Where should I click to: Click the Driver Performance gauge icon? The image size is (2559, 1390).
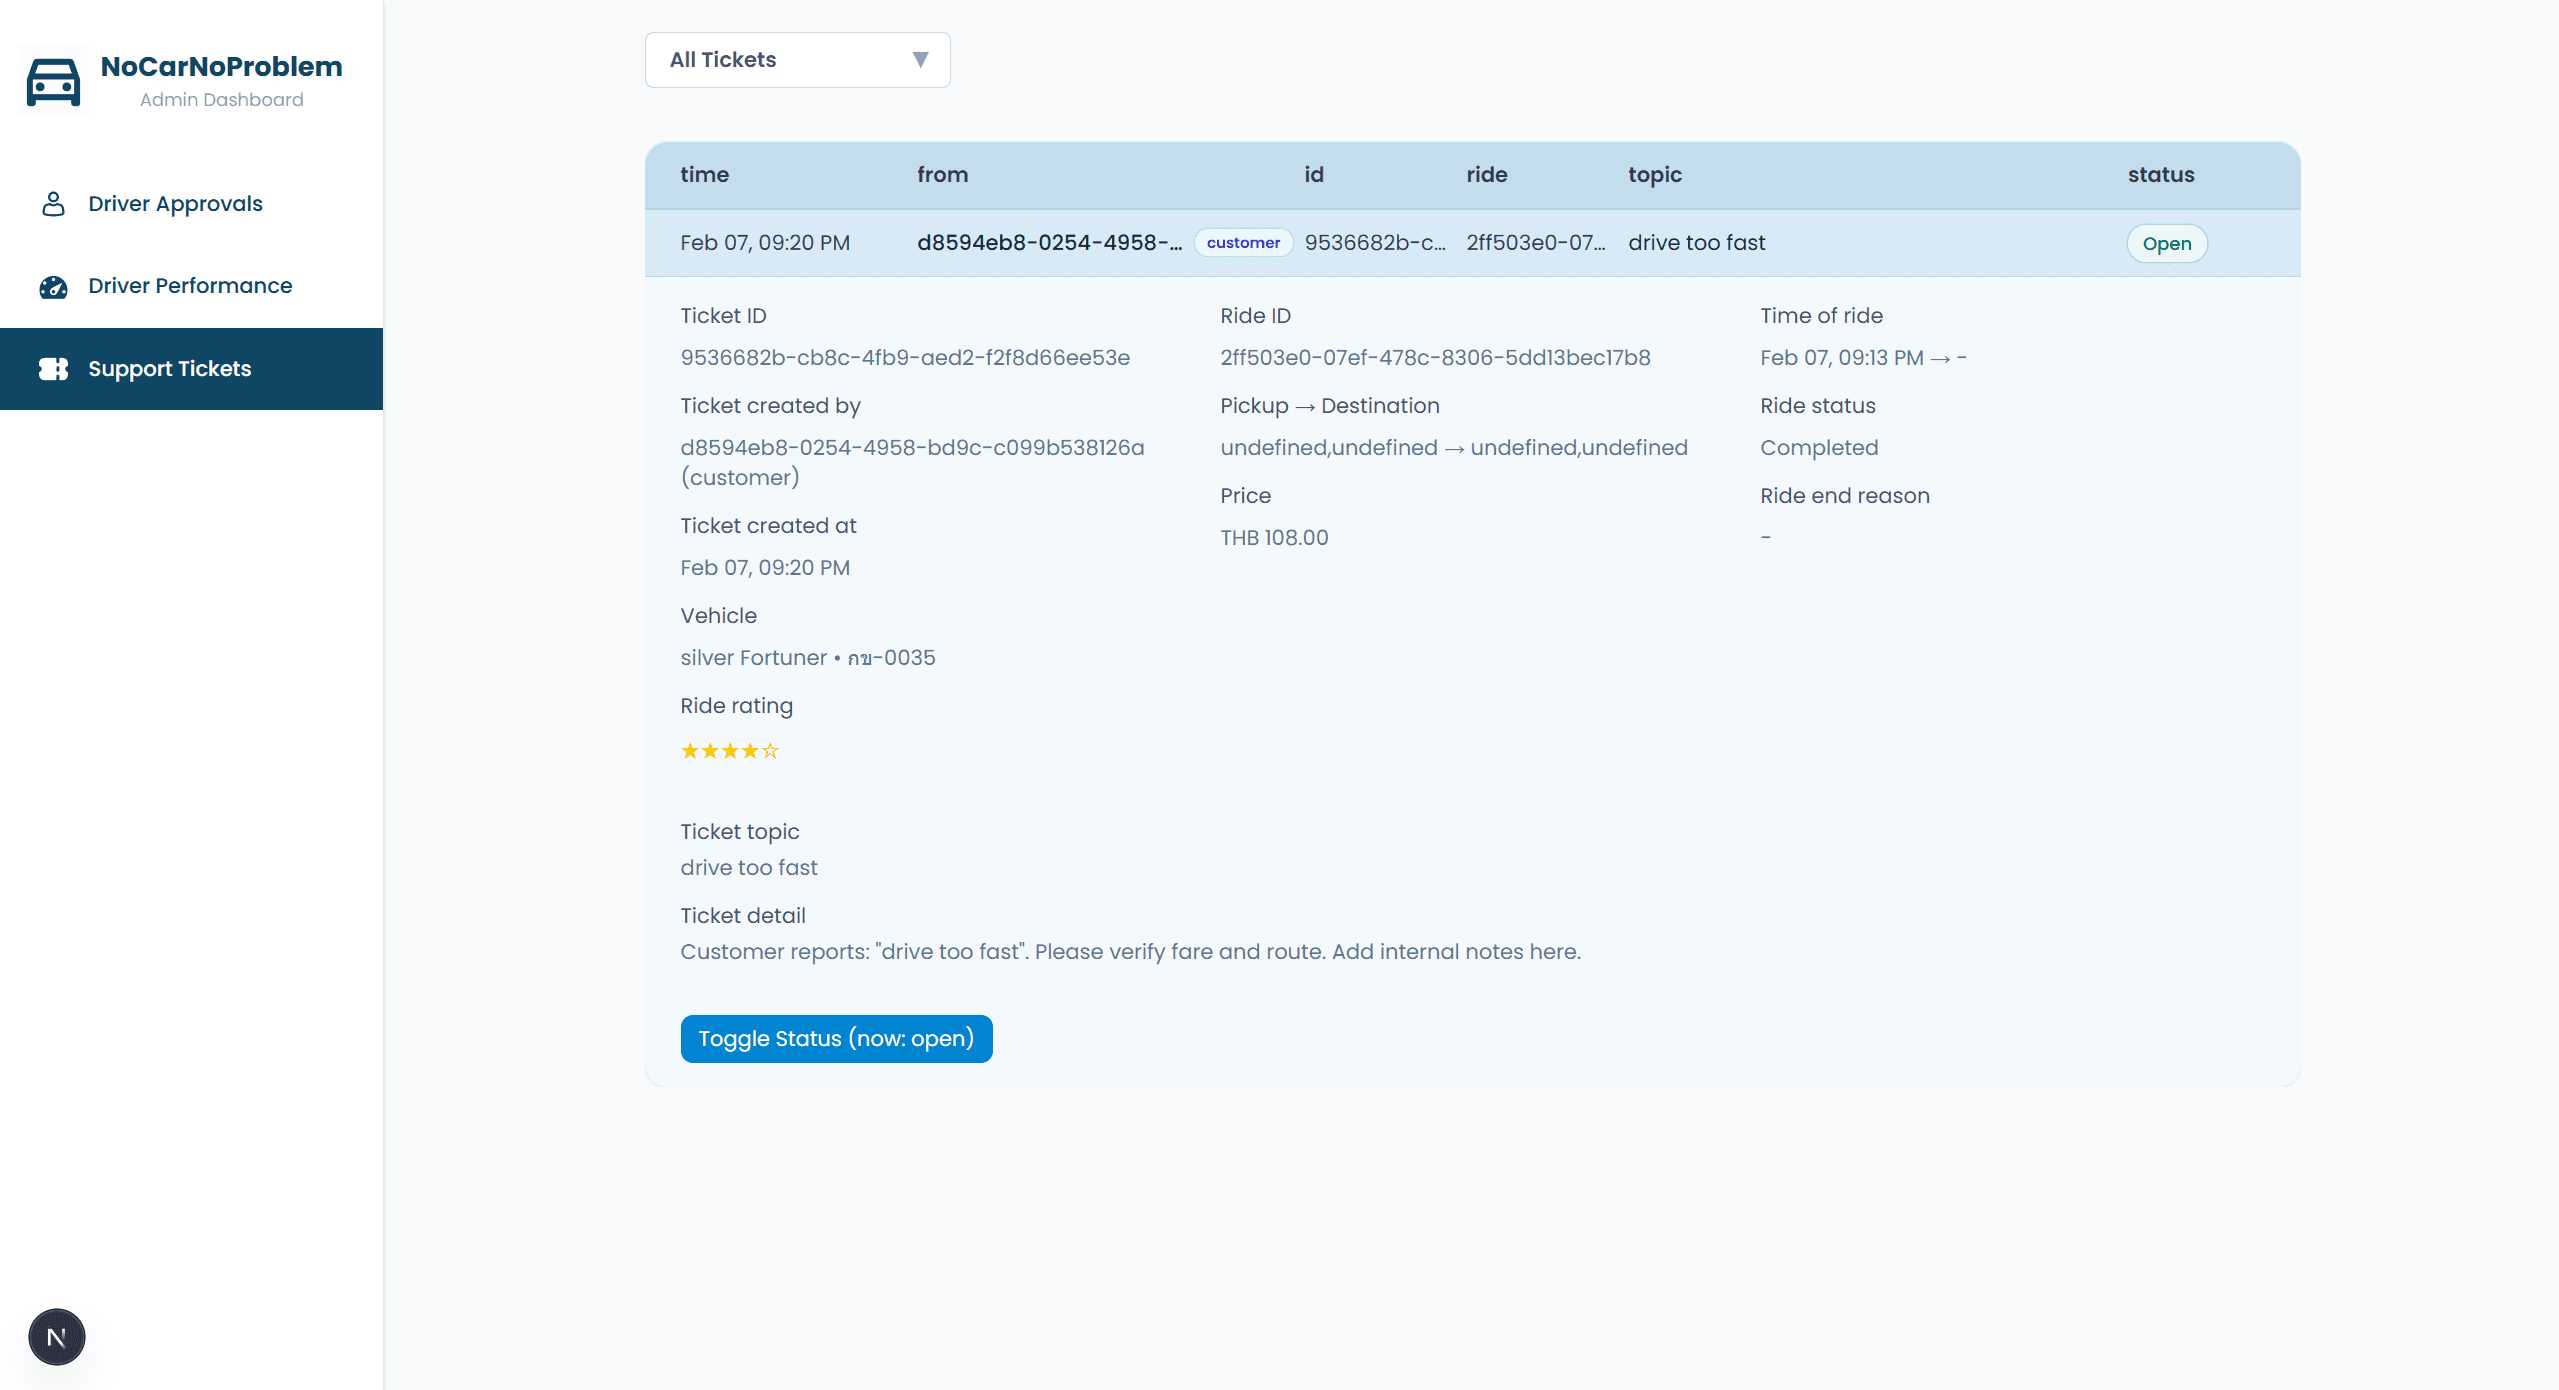tap(53, 287)
